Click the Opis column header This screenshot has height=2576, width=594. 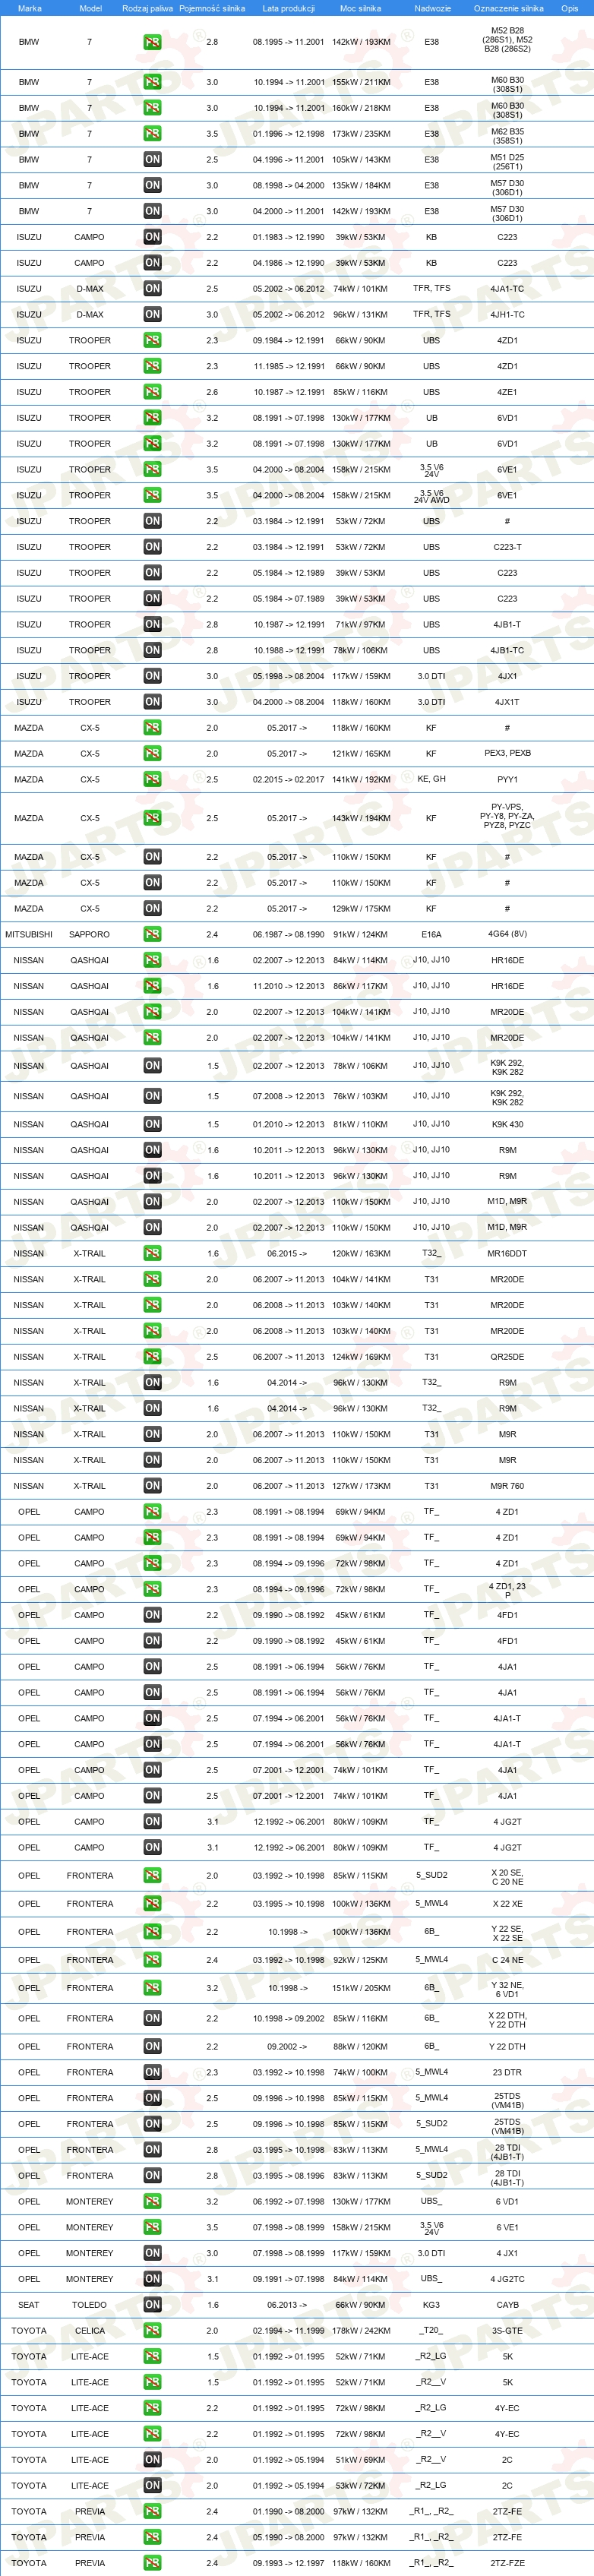570,8
